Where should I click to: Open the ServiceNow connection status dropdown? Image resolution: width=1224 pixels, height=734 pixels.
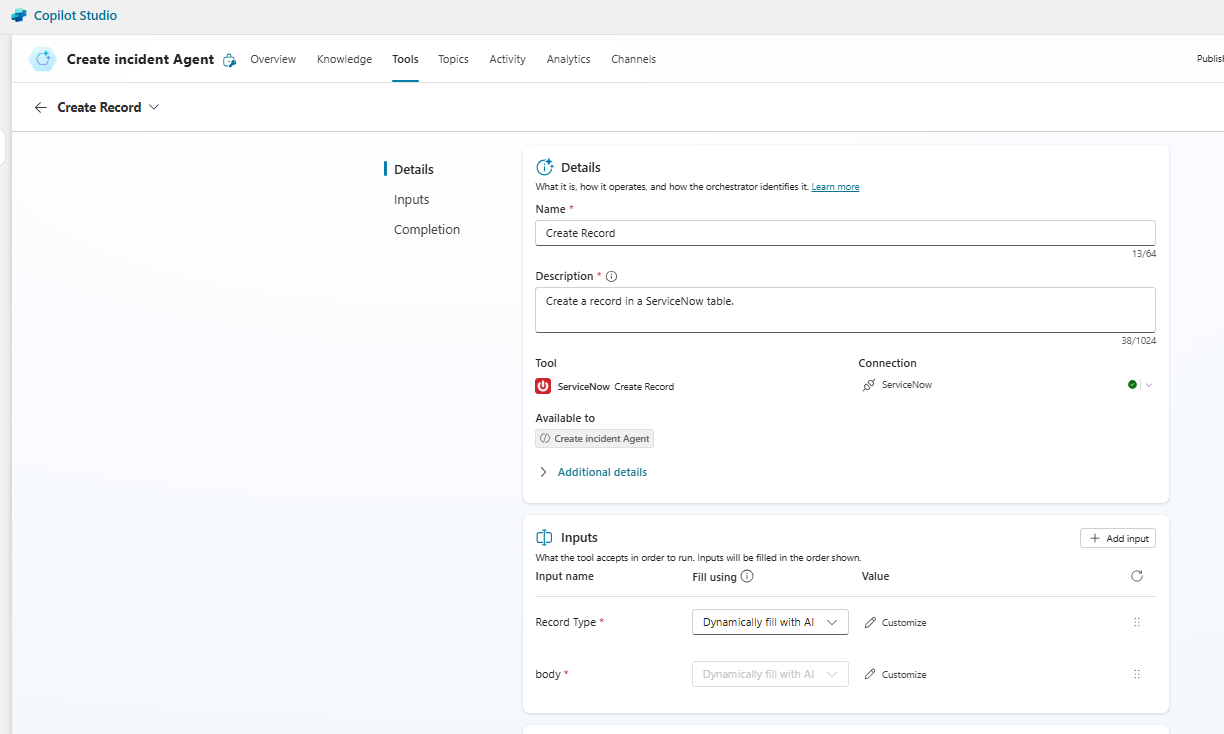coord(1148,385)
